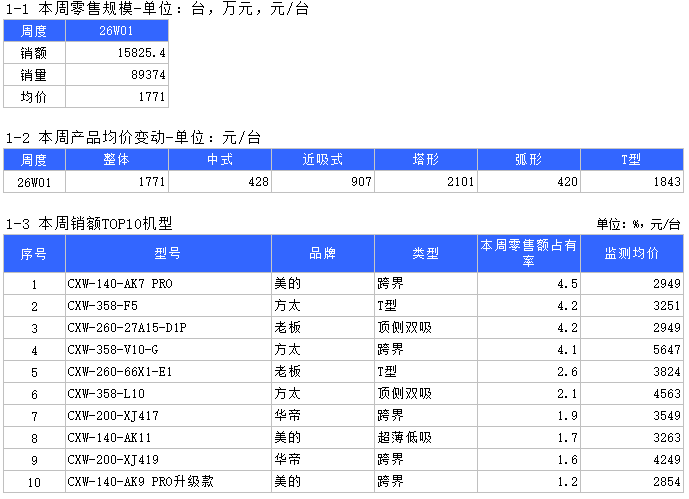The width and height of the screenshot is (689, 499).
Task: Click the 监测均价 column header
Action: 631,254
